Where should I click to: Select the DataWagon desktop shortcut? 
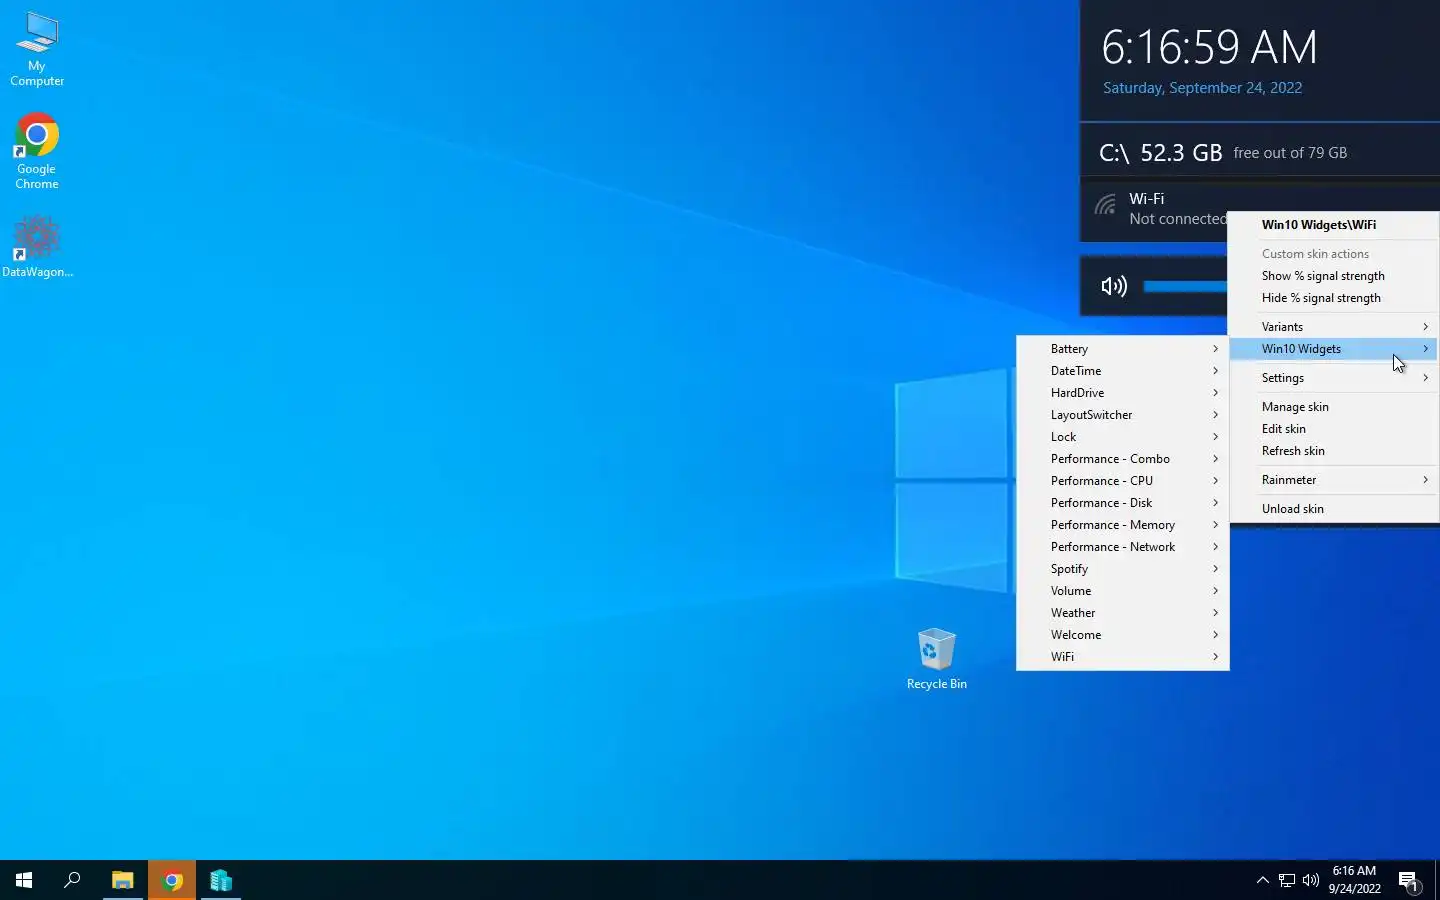(37, 246)
